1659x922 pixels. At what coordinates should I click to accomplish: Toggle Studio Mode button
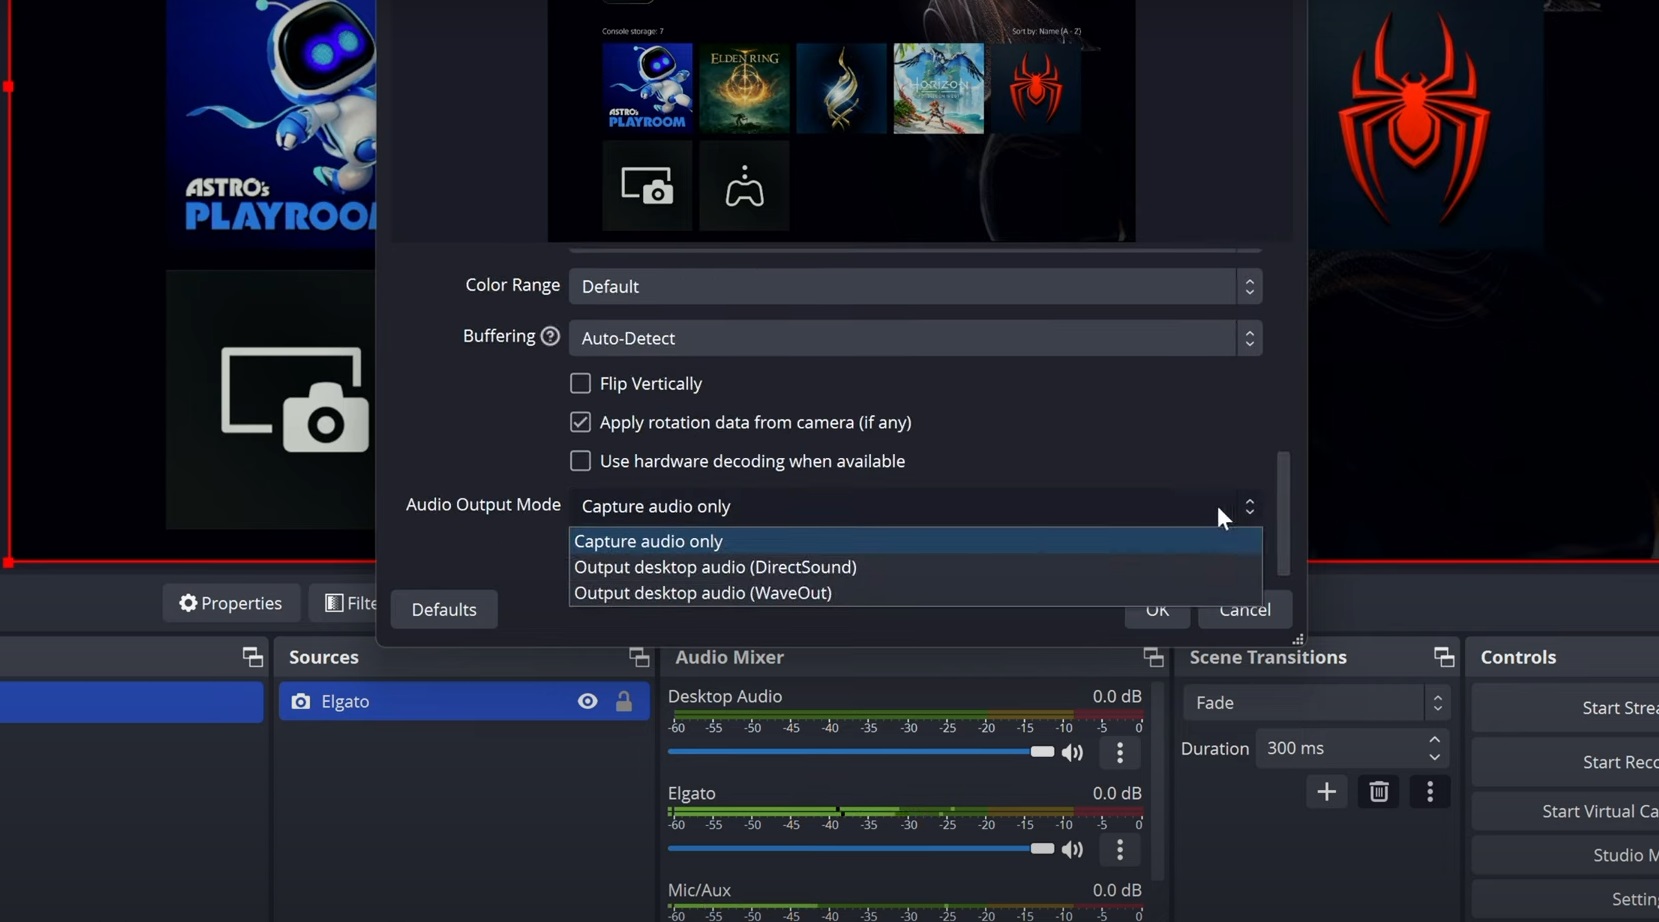[x=1567, y=855]
